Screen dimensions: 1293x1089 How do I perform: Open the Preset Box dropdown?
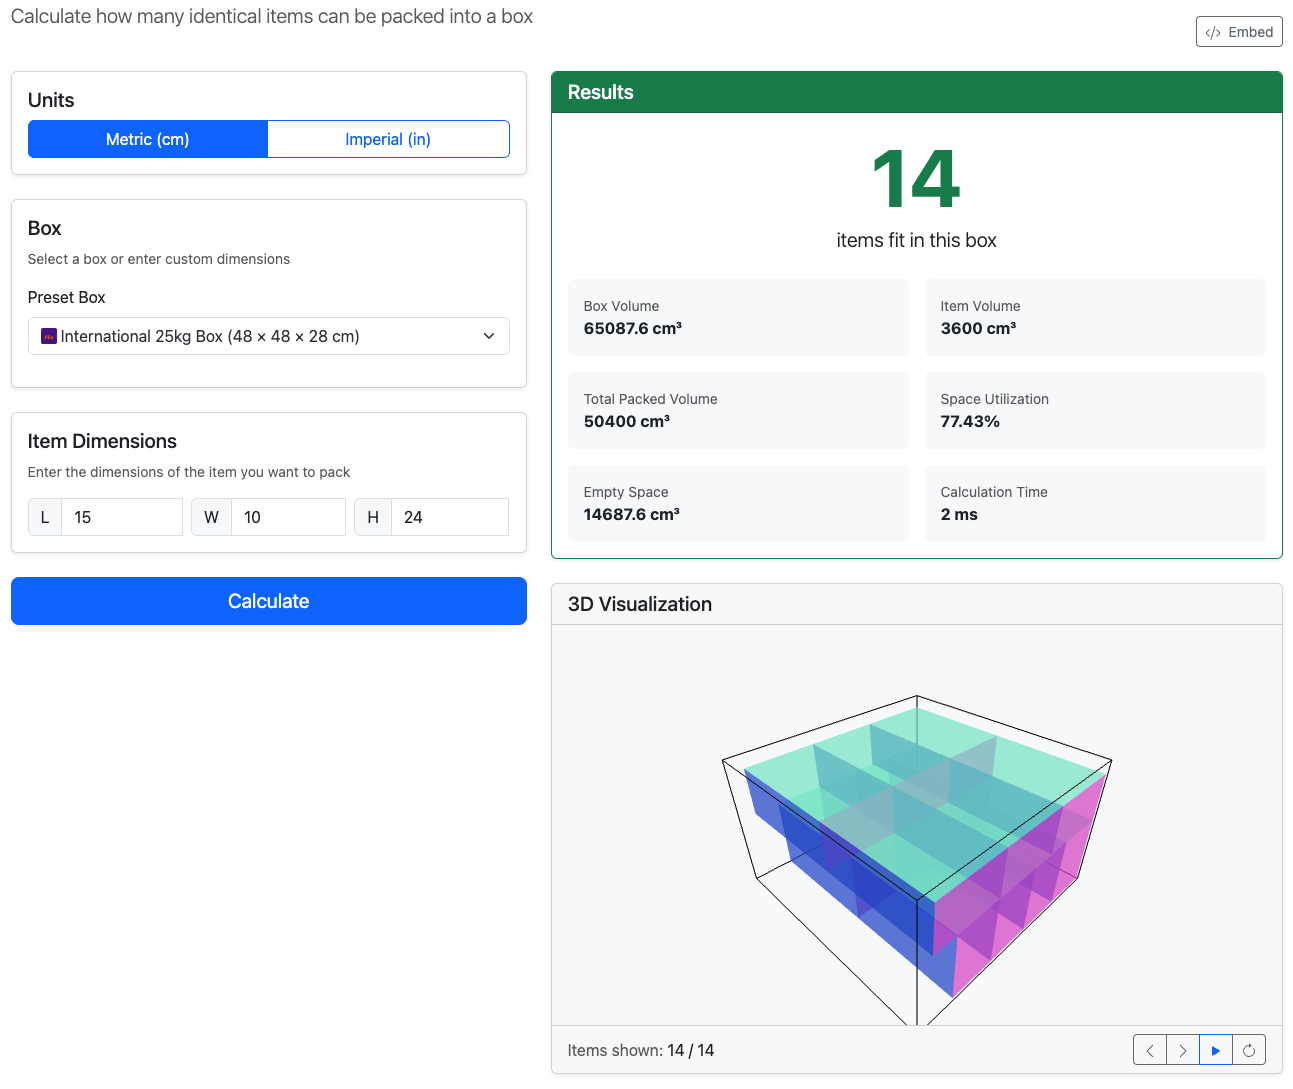(x=268, y=336)
